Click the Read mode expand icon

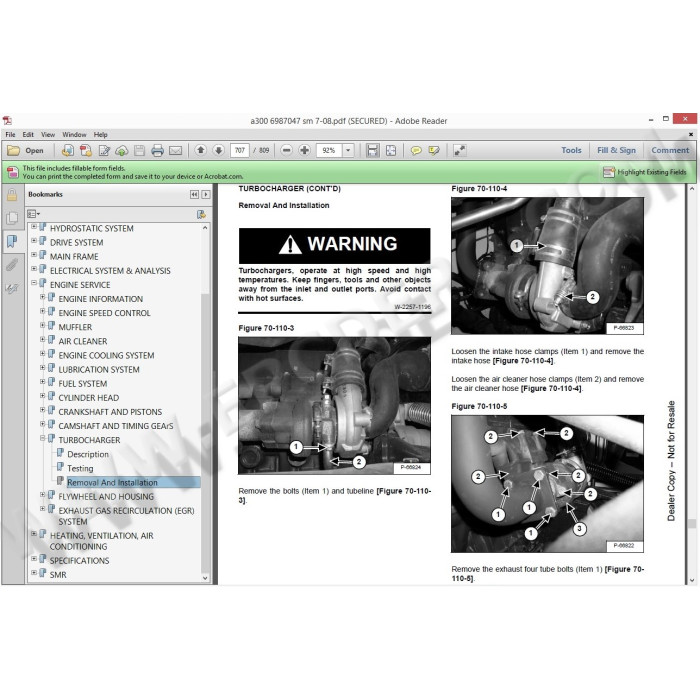(x=459, y=150)
